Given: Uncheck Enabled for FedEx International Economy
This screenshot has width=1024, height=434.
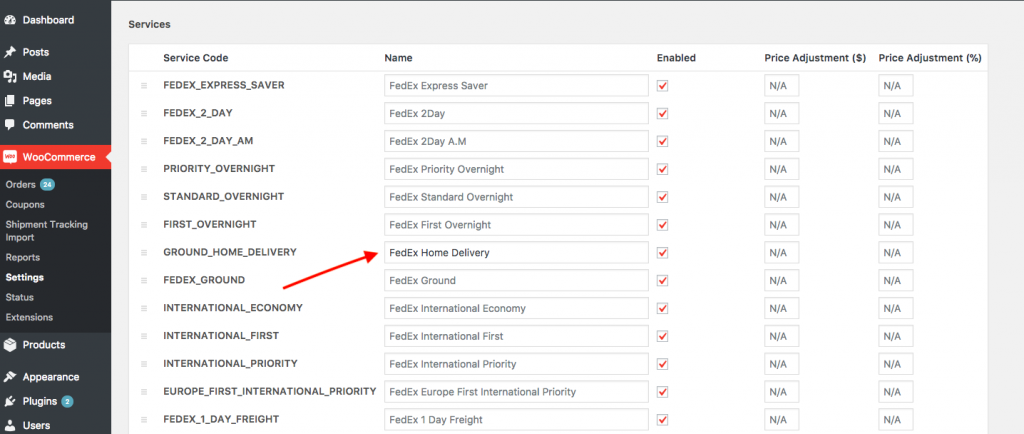Looking at the screenshot, I should 662,308.
